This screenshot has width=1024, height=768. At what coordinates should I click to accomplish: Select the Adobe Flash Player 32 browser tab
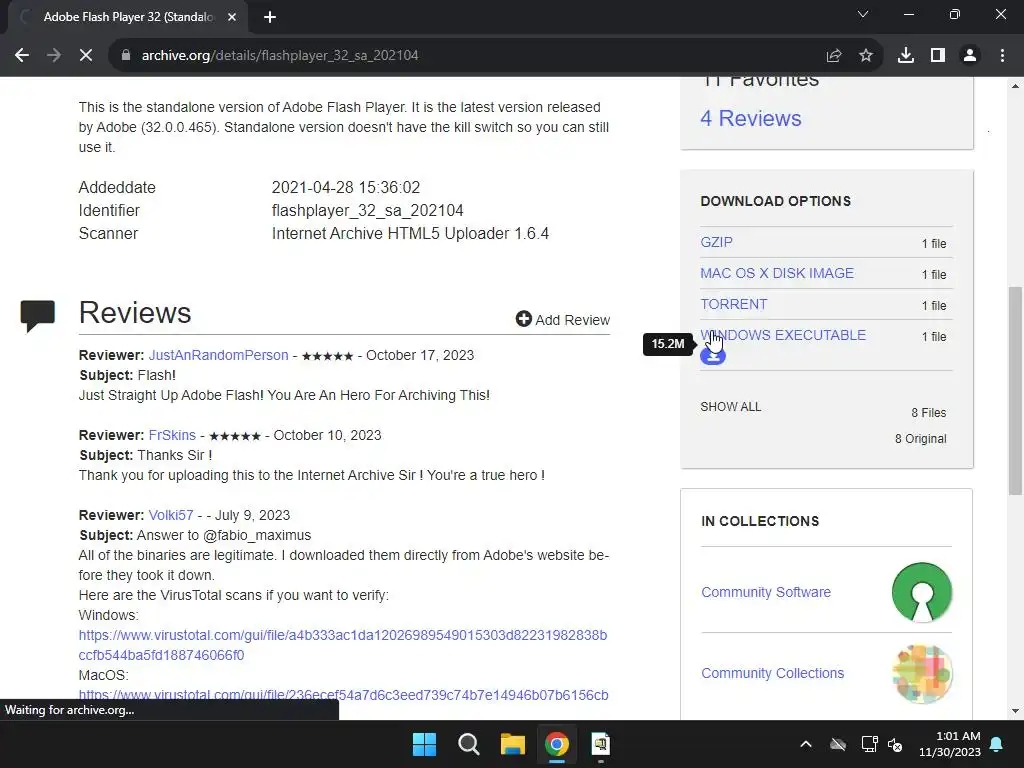(x=129, y=17)
